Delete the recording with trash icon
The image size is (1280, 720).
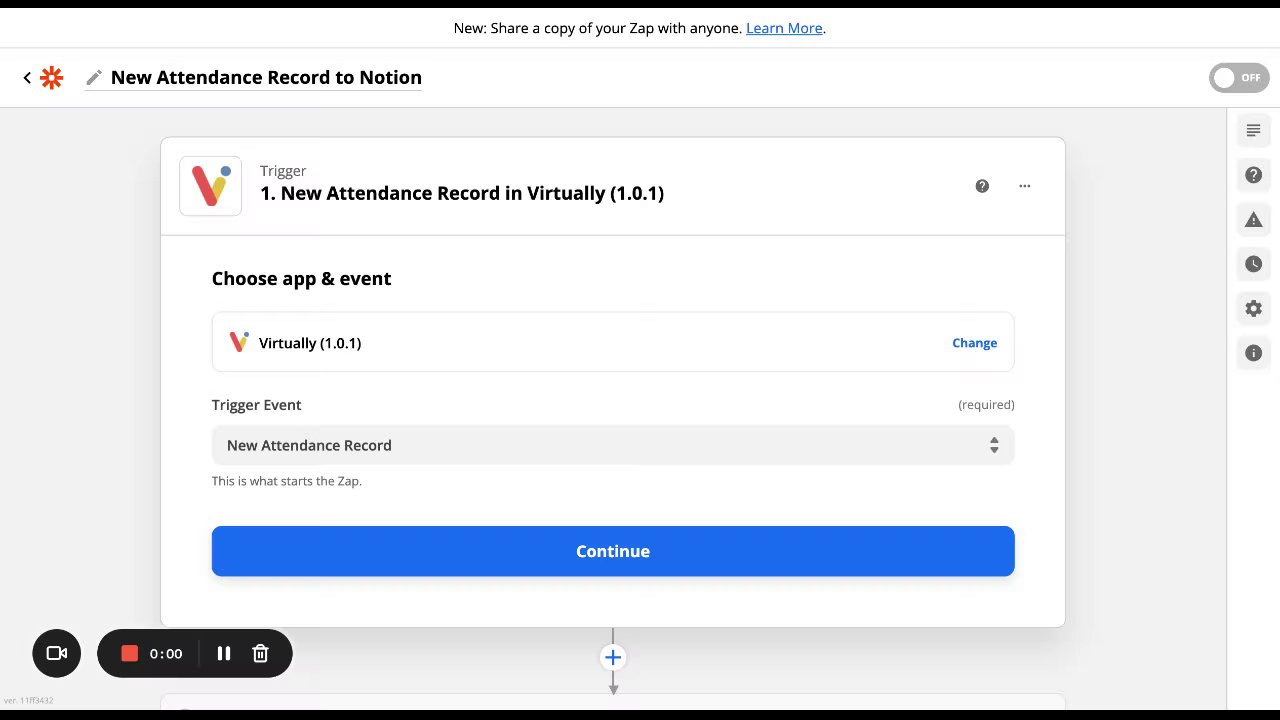click(260, 653)
